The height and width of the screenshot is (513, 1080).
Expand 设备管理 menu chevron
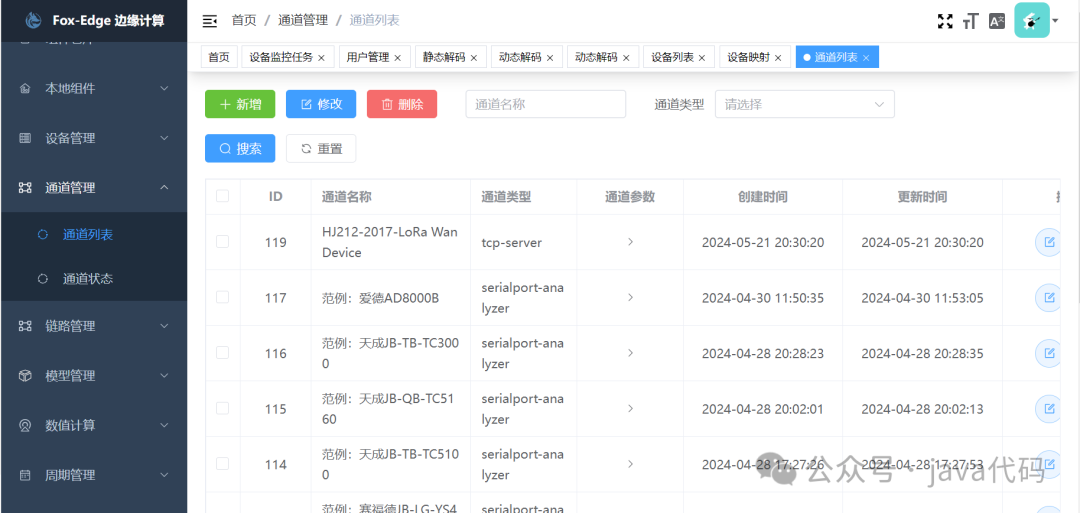pos(164,138)
